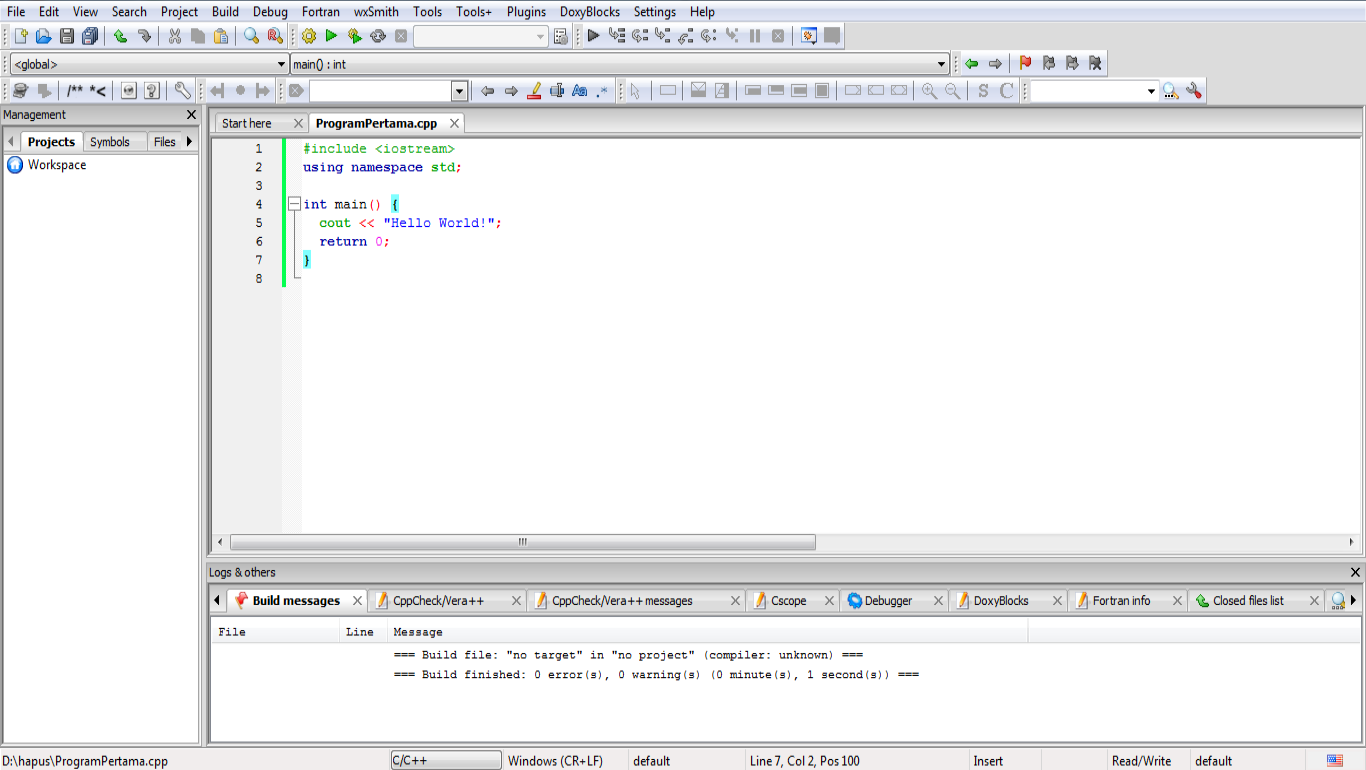The width and height of the screenshot is (1366, 770).
Task: Click the Replace icon in the main toolbar
Action: tap(273, 35)
